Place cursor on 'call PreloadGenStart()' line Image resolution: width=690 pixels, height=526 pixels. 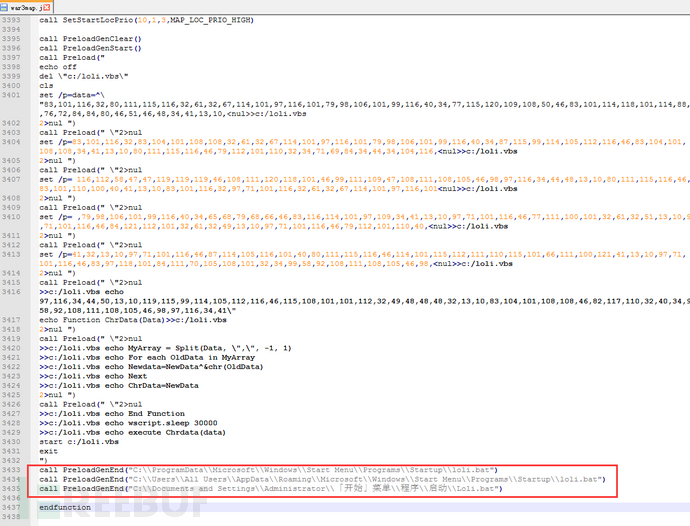[90, 48]
